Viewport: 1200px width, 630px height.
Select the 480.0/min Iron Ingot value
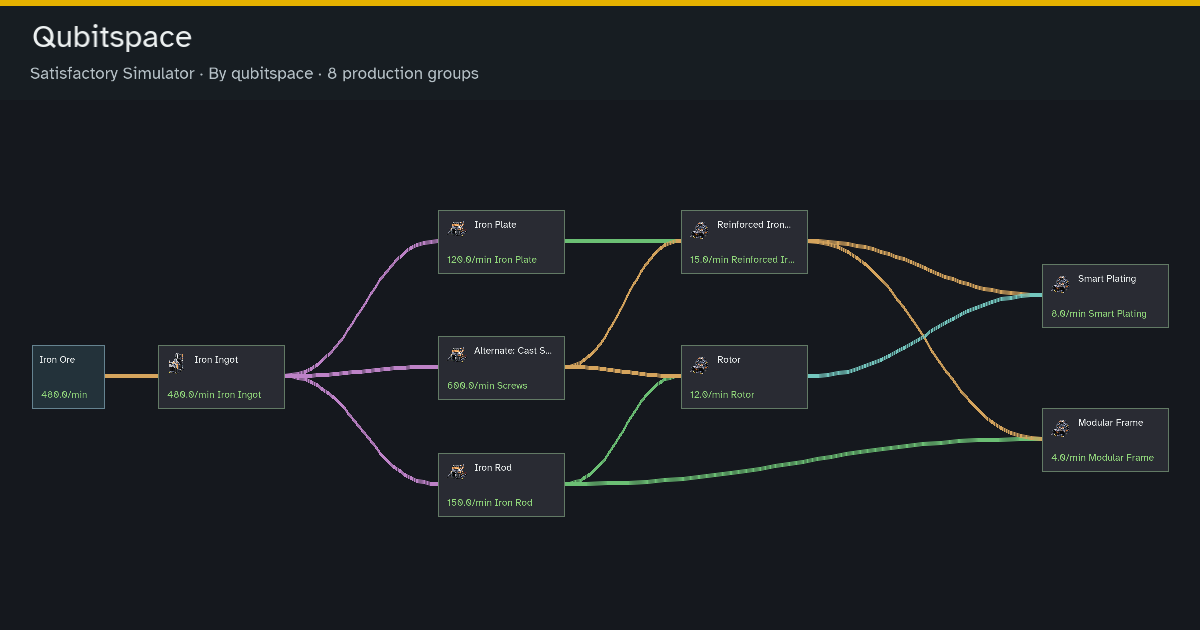pyautogui.click(x=214, y=395)
